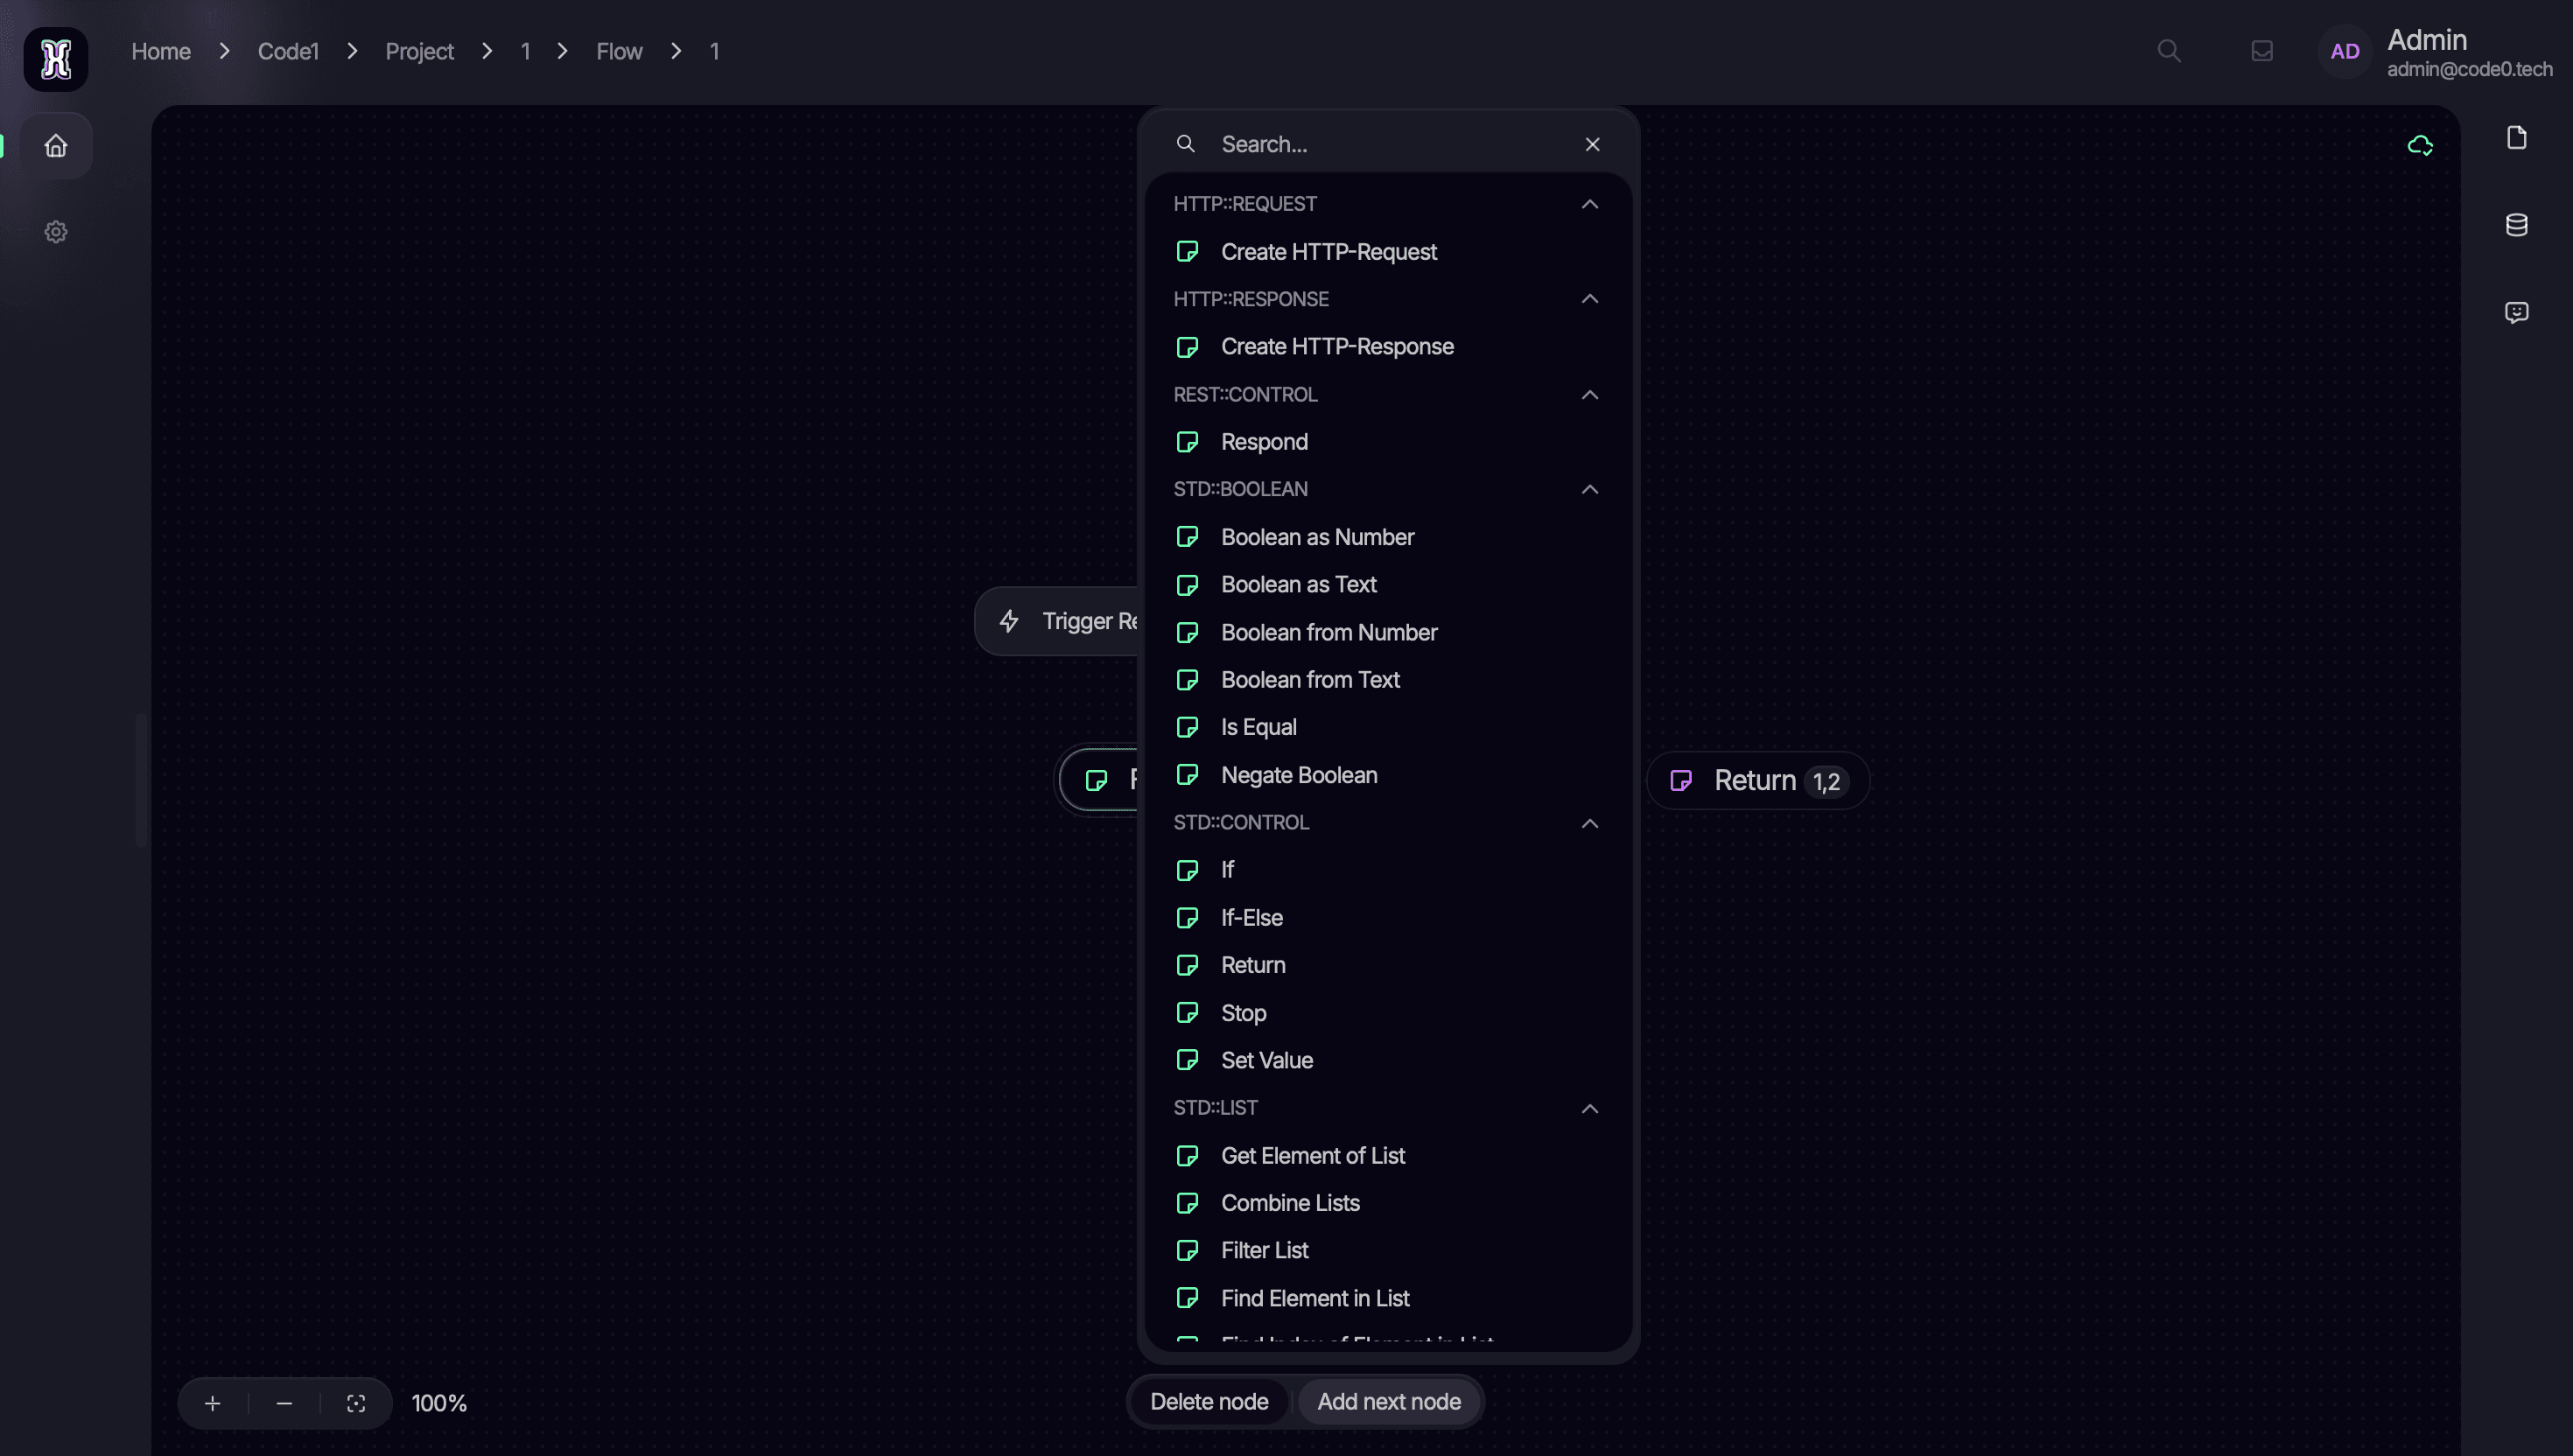Collapse the STD::LIST section
This screenshot has width=2573, height=1456.
(1589, 1108)
